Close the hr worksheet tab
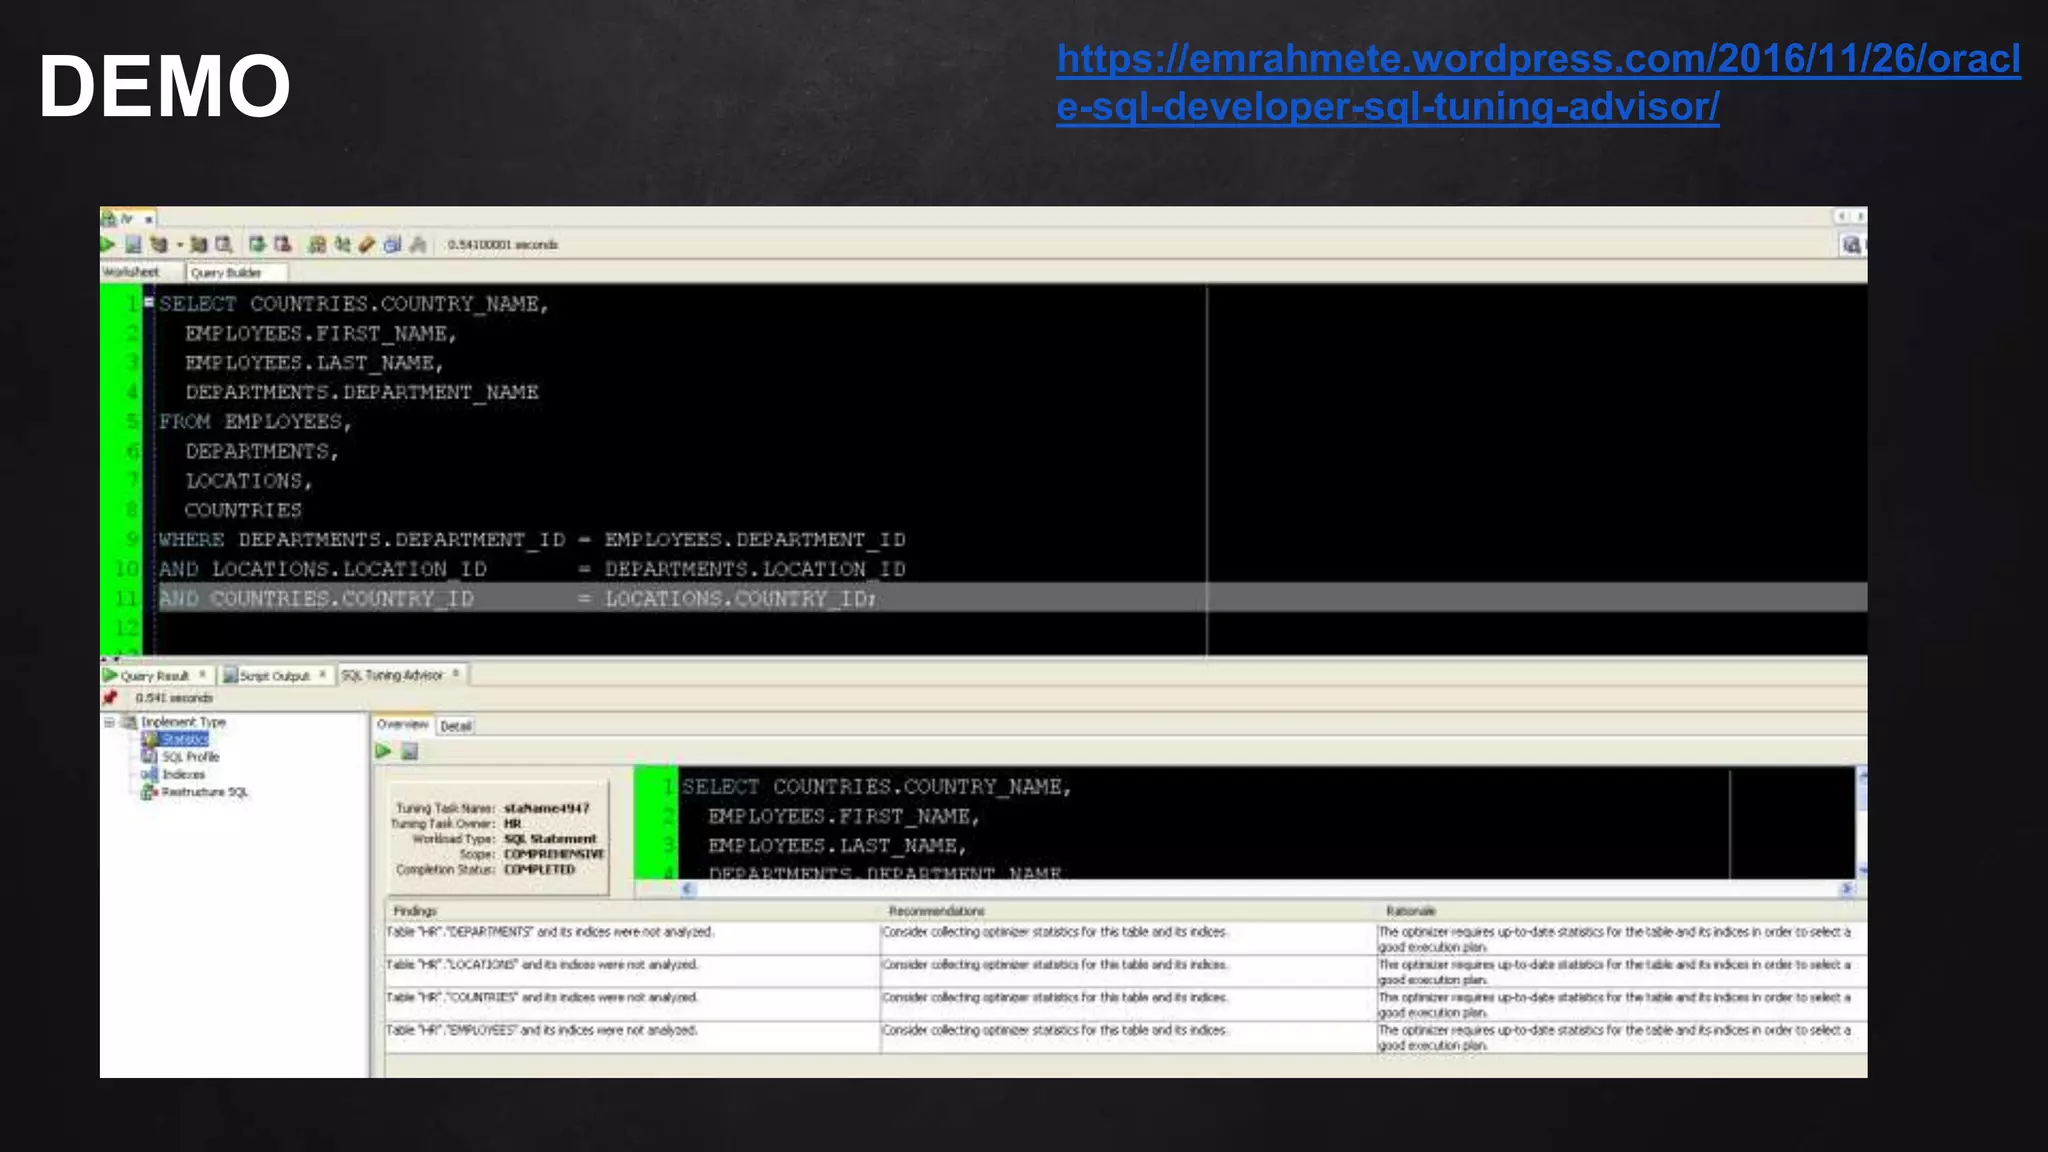The width and height of the screenshot is (2048, 1152). coord(149,218)
